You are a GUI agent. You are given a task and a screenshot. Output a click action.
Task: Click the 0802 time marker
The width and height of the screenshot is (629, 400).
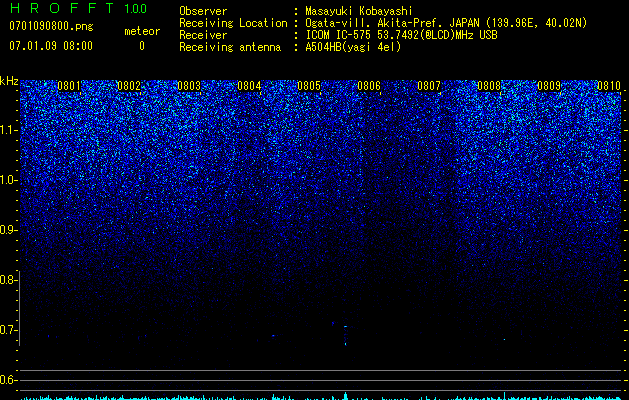[129, 86]
